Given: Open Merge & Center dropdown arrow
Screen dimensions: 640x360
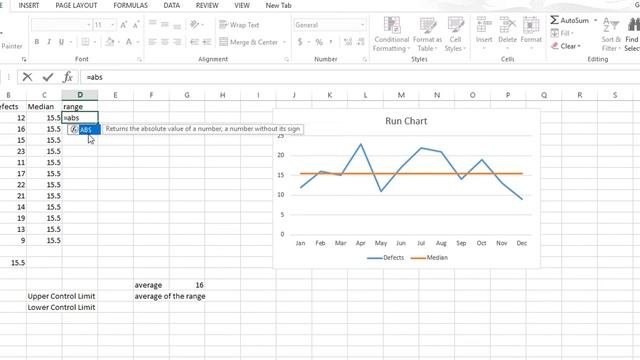Looking at the screenshot, I should point(284,42).
